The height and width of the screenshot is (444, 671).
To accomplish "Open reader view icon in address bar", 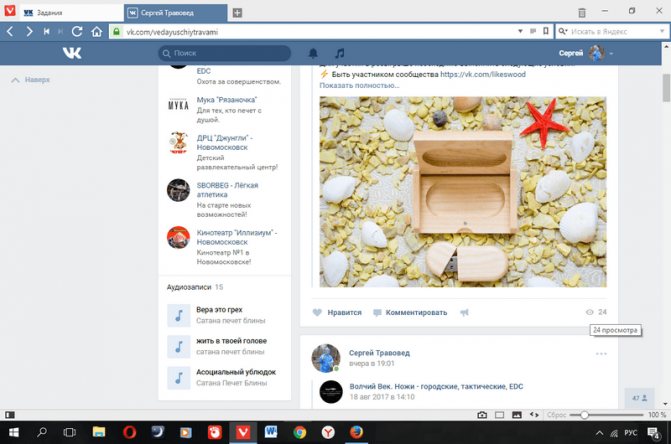I will tap(533, 31).
